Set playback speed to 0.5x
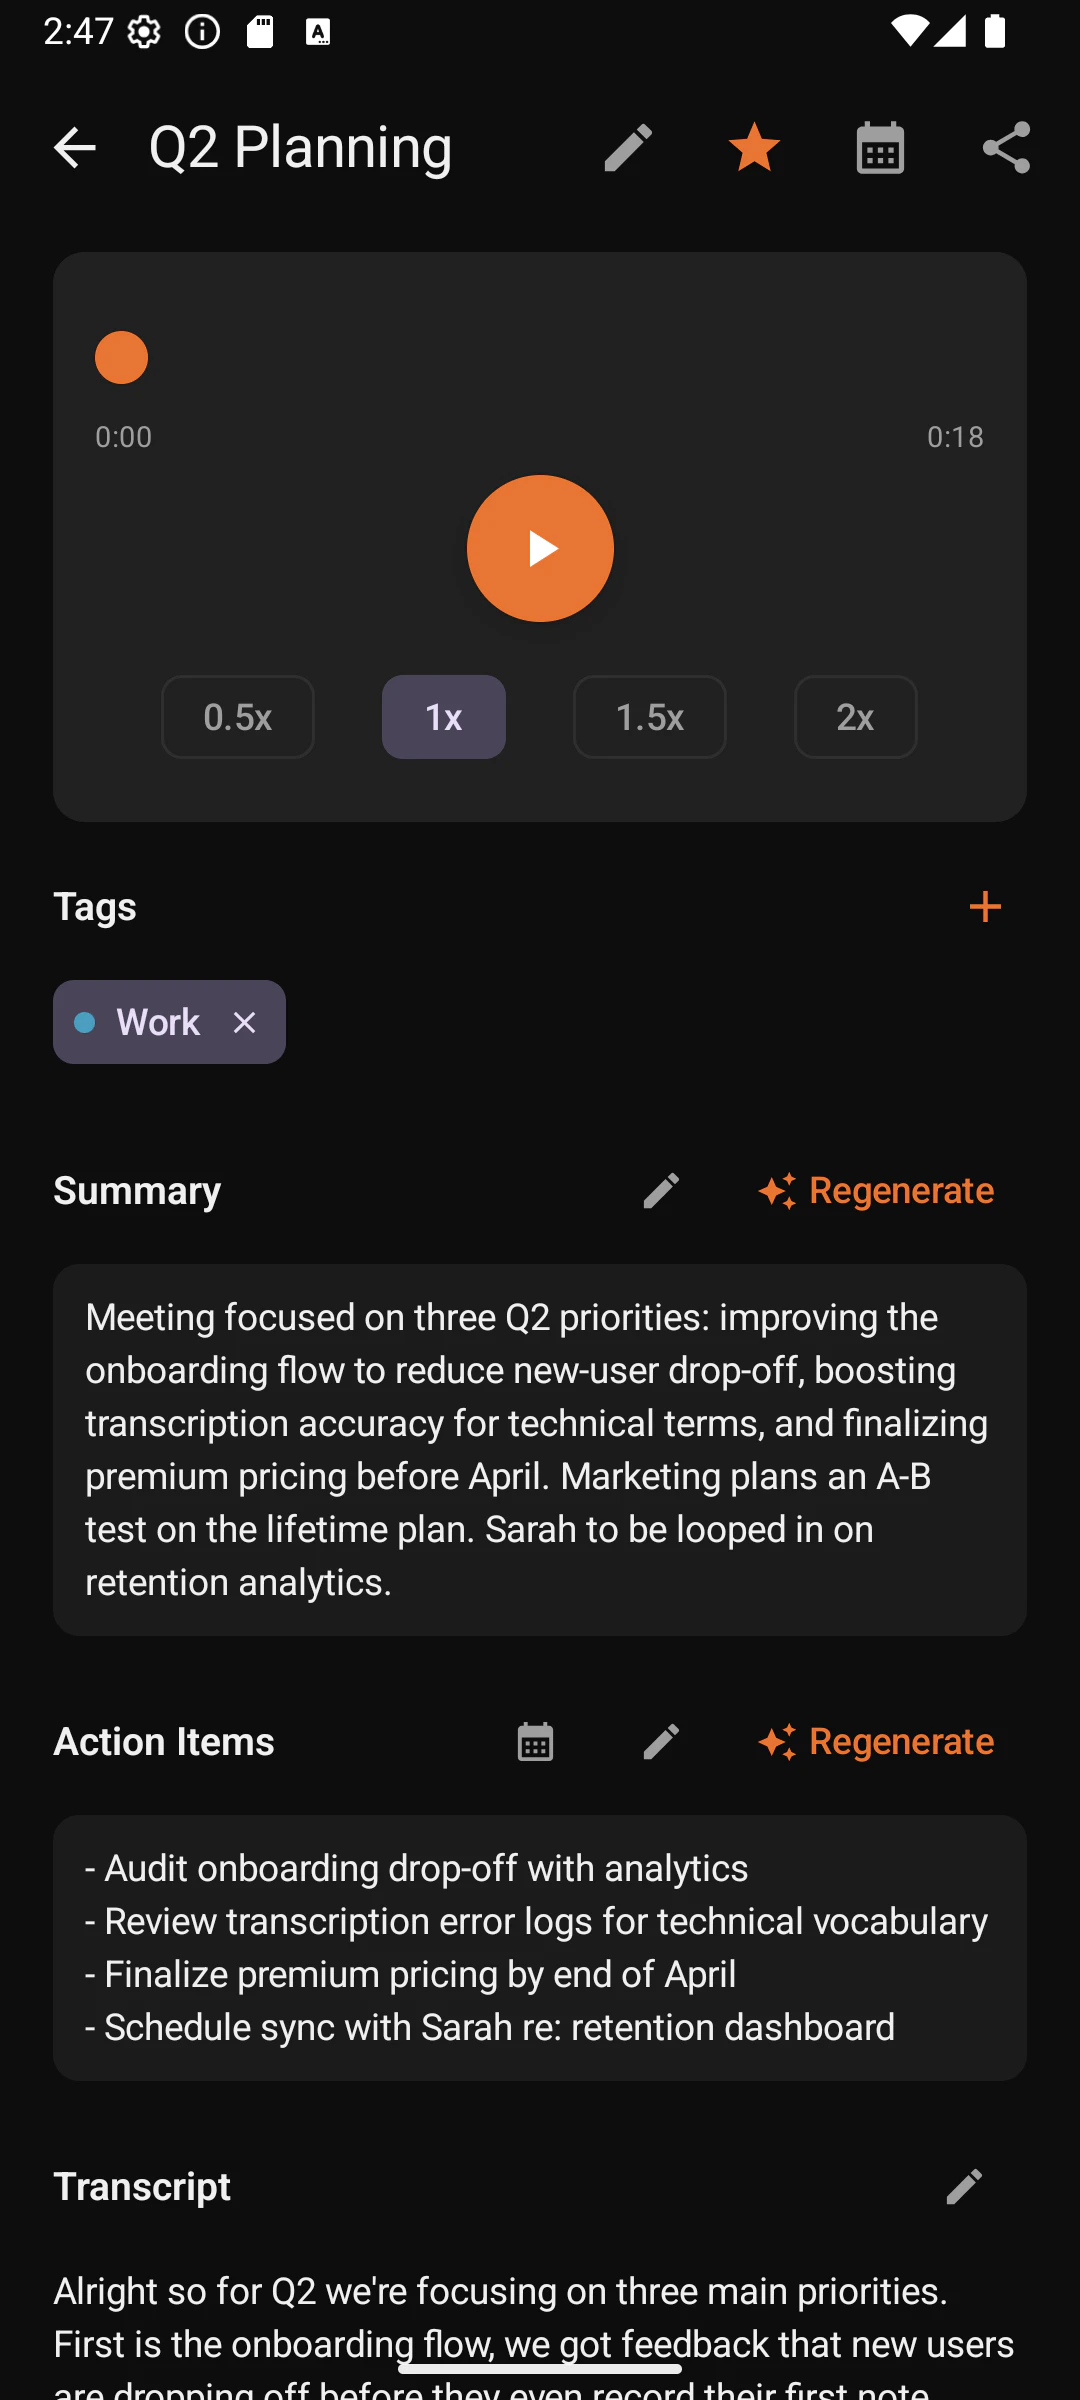Viewport: 1080px width, 2400px height. 238,717
